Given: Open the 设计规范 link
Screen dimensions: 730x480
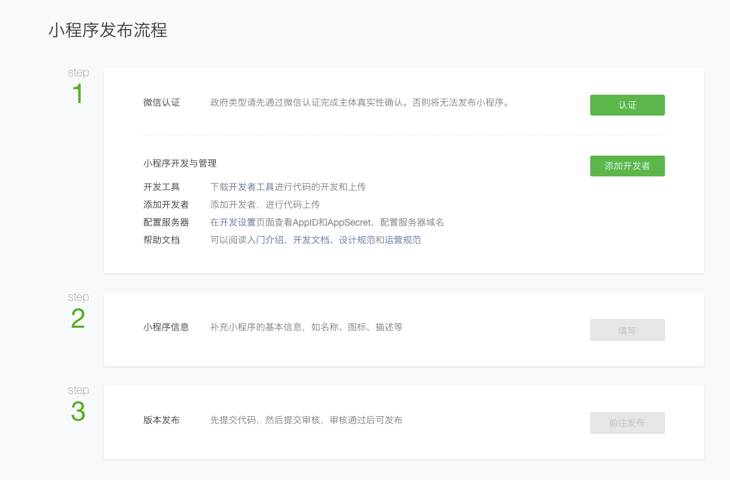Looking at the screenshot, I should [x=356, y=240].
